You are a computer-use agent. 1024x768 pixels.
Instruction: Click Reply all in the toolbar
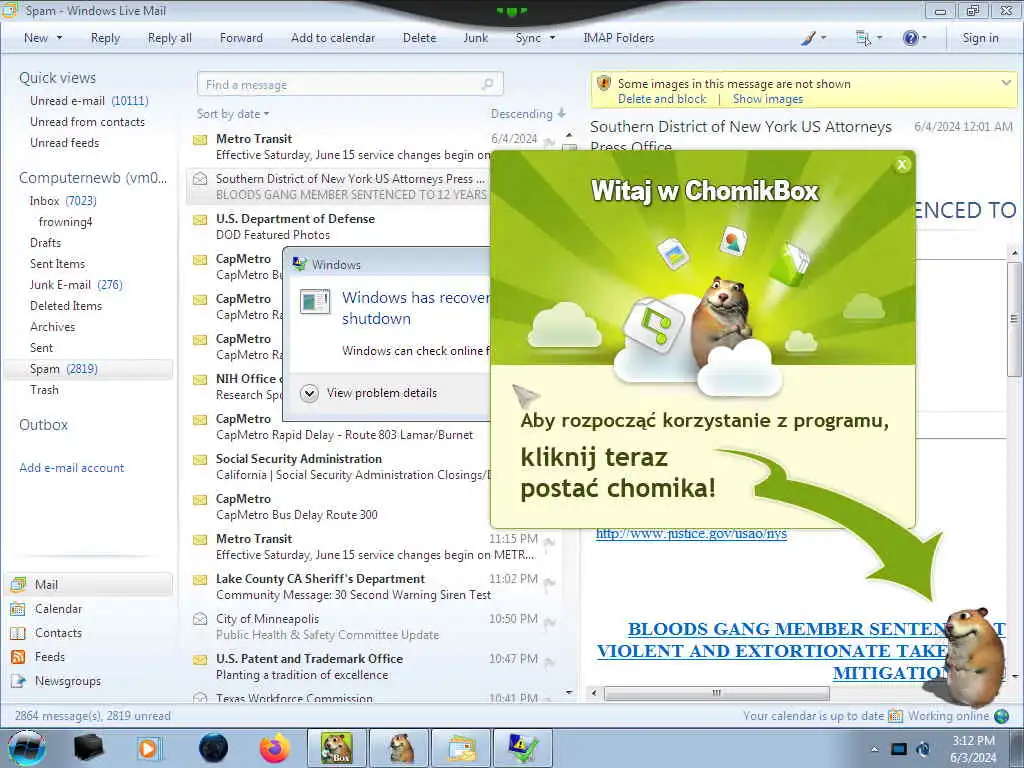[170, 38]
